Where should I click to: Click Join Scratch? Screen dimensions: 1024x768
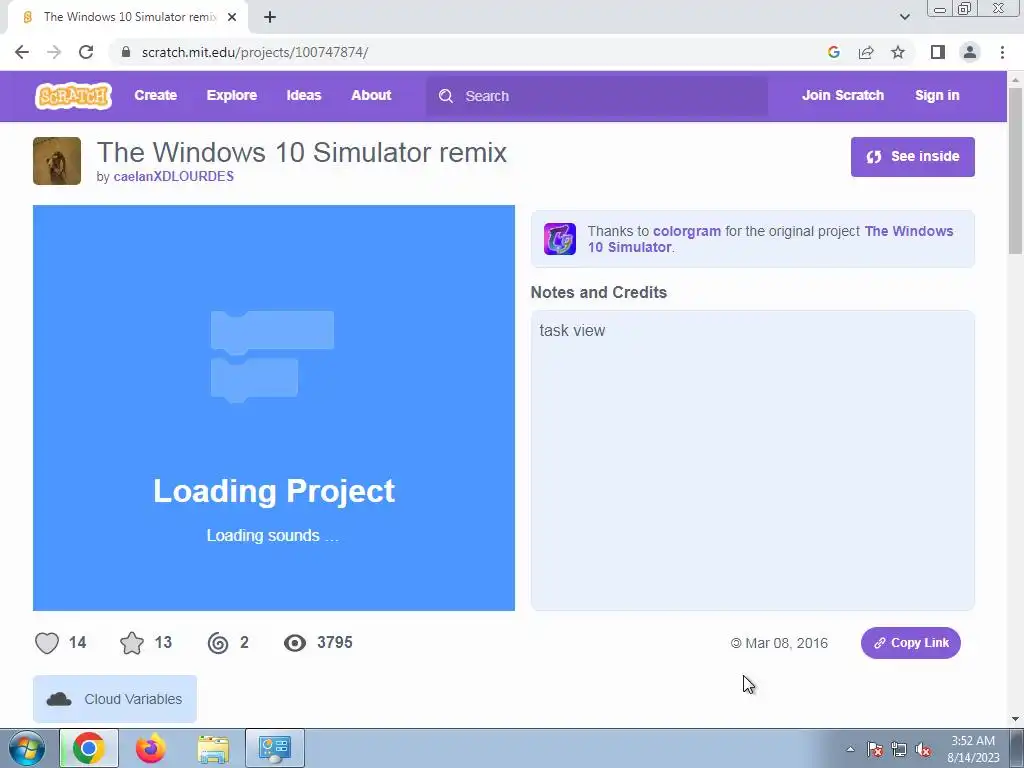tap(842, 95)
